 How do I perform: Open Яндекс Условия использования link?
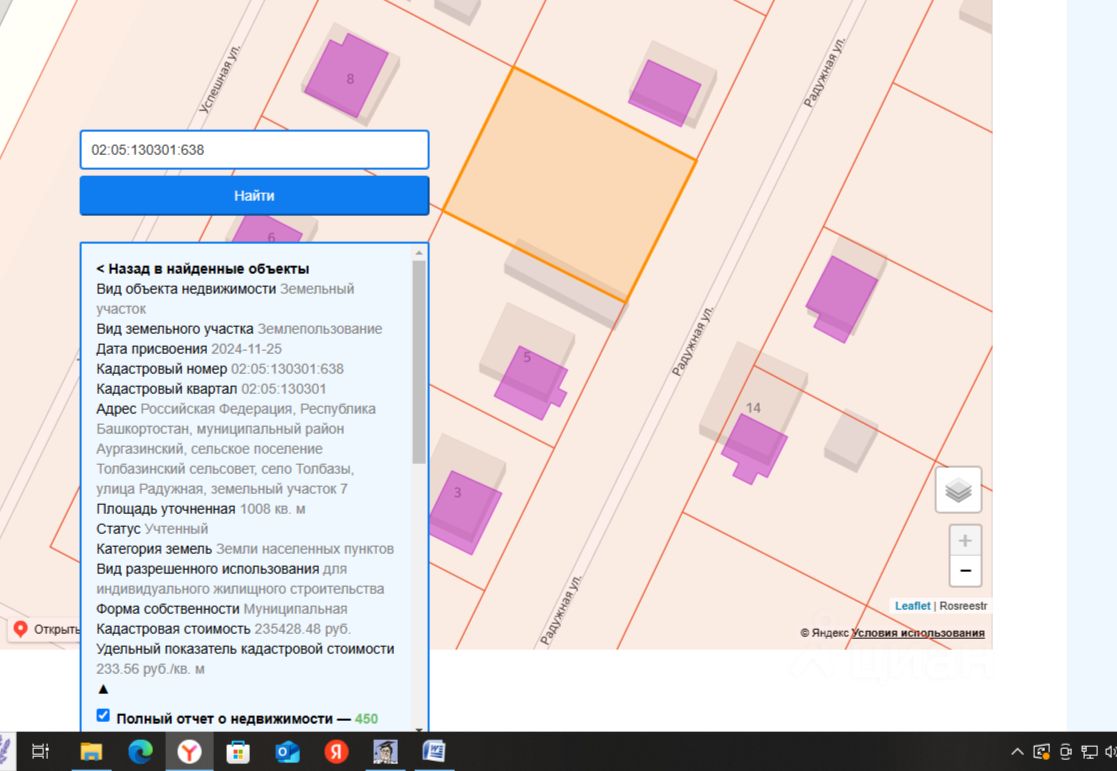(918, 633)
